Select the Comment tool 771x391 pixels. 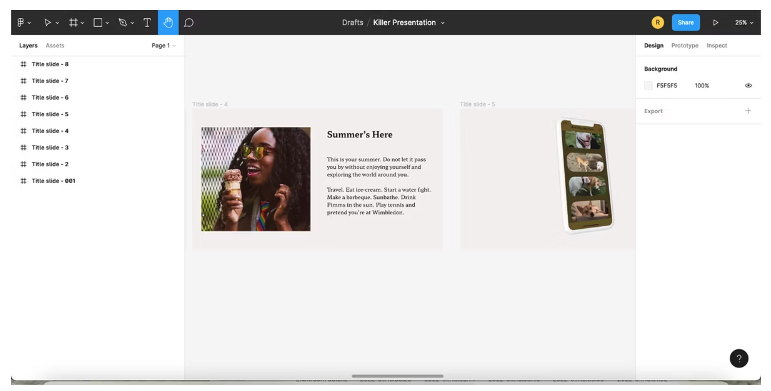click(189, 23)
